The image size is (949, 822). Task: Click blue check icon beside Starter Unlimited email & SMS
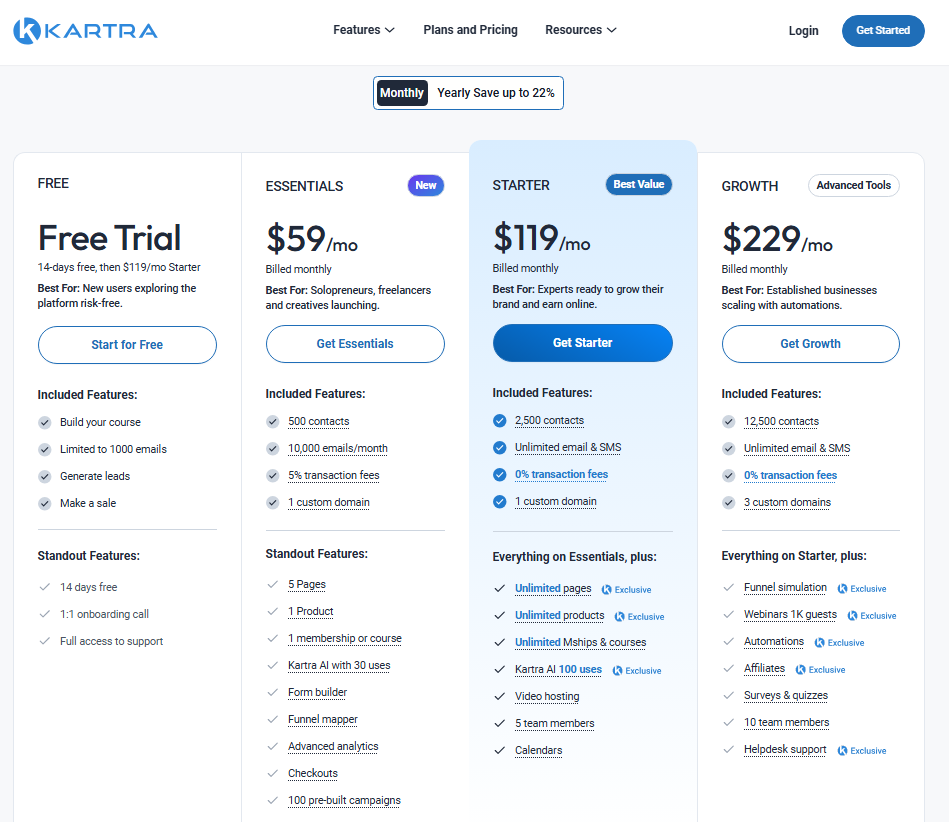(499, 447)
